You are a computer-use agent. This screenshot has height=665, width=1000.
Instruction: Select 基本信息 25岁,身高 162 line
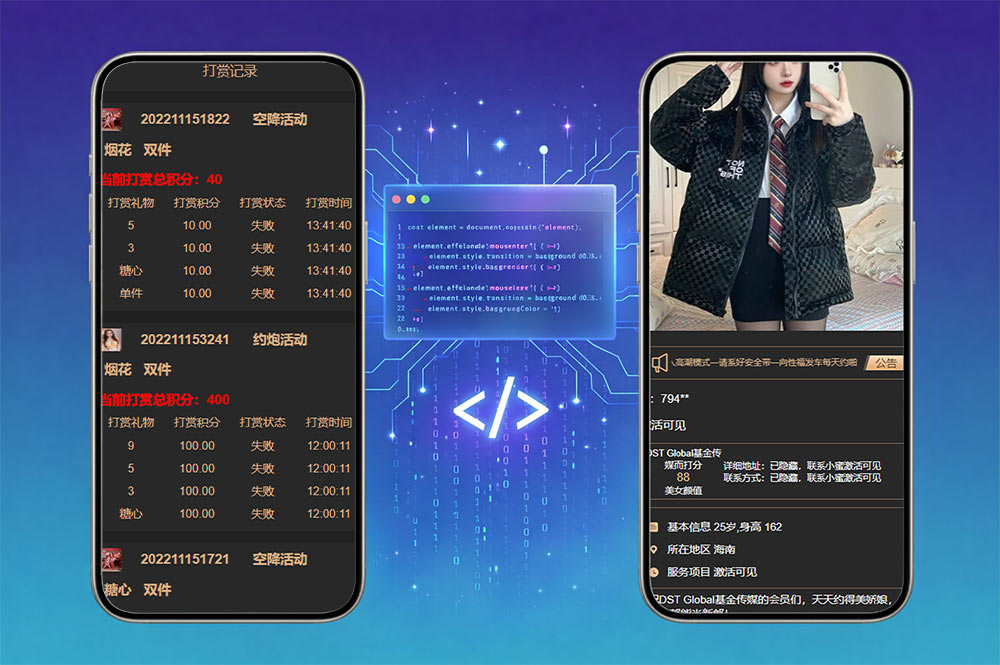(724, 527)
